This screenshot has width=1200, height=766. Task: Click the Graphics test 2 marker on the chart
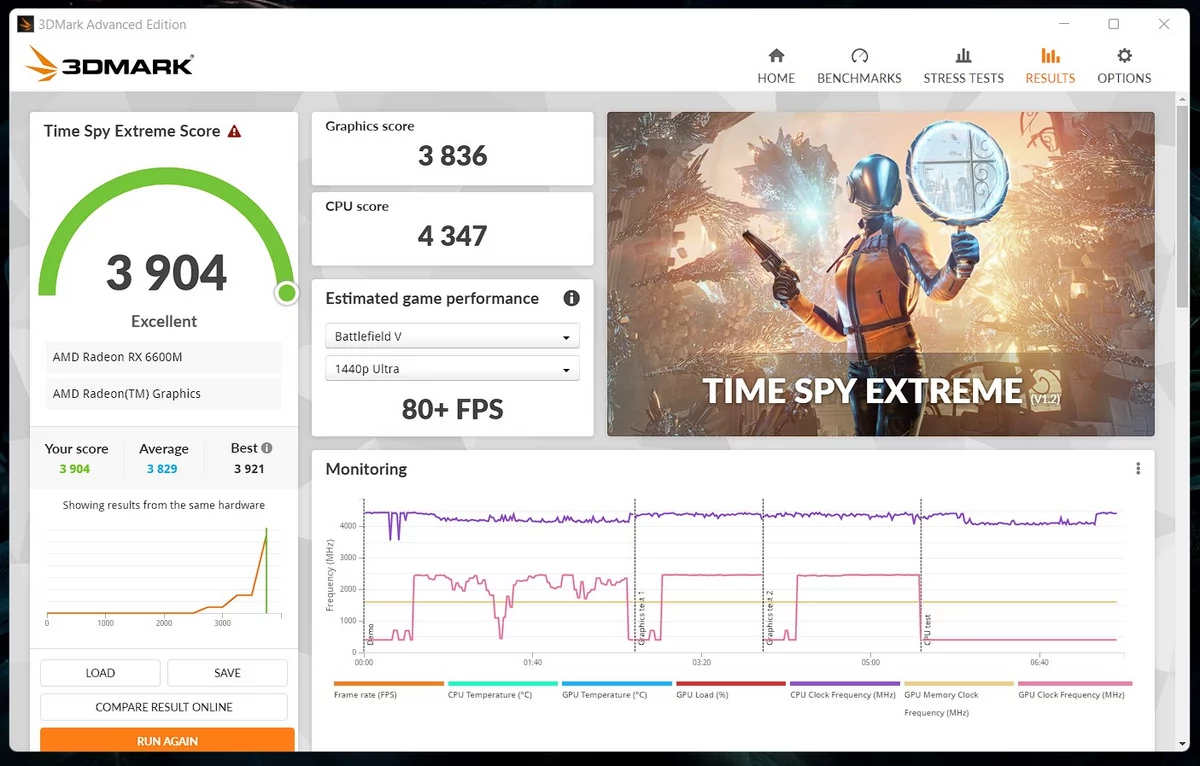click(770, 616)
